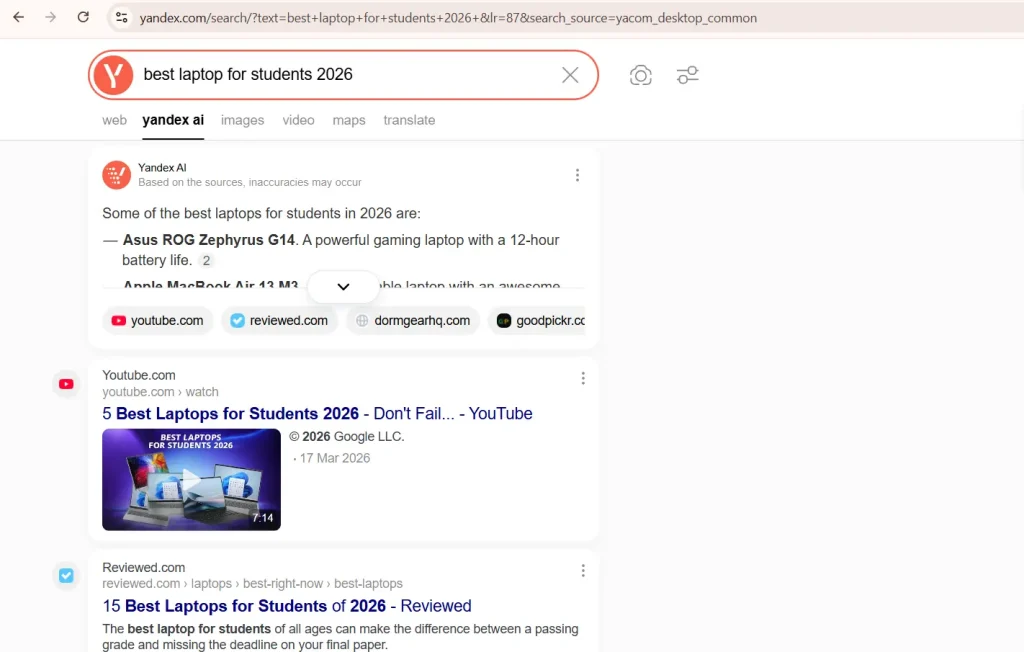The width and height of the screenshot is (1024, 652).
Task: Click the Yandex Y logo
Action: click(113, 75)
